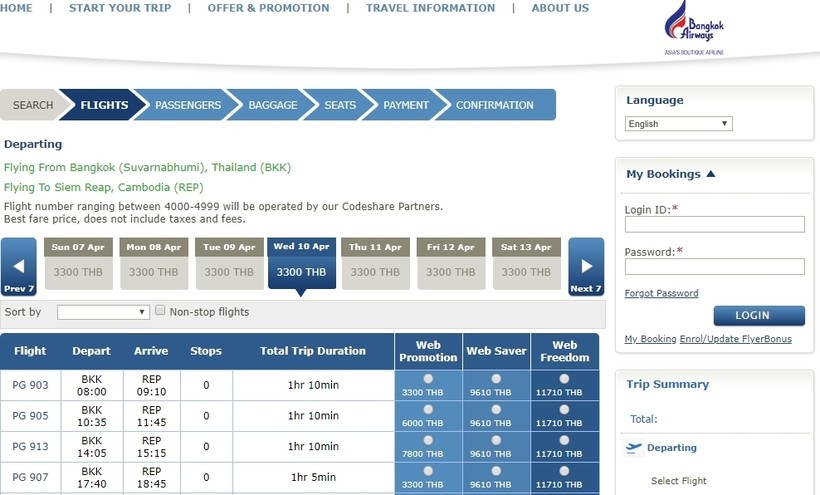Select 6000 THB Web Promotion for PG 905
Screen dimensions: 820x495
coord(428,410)
